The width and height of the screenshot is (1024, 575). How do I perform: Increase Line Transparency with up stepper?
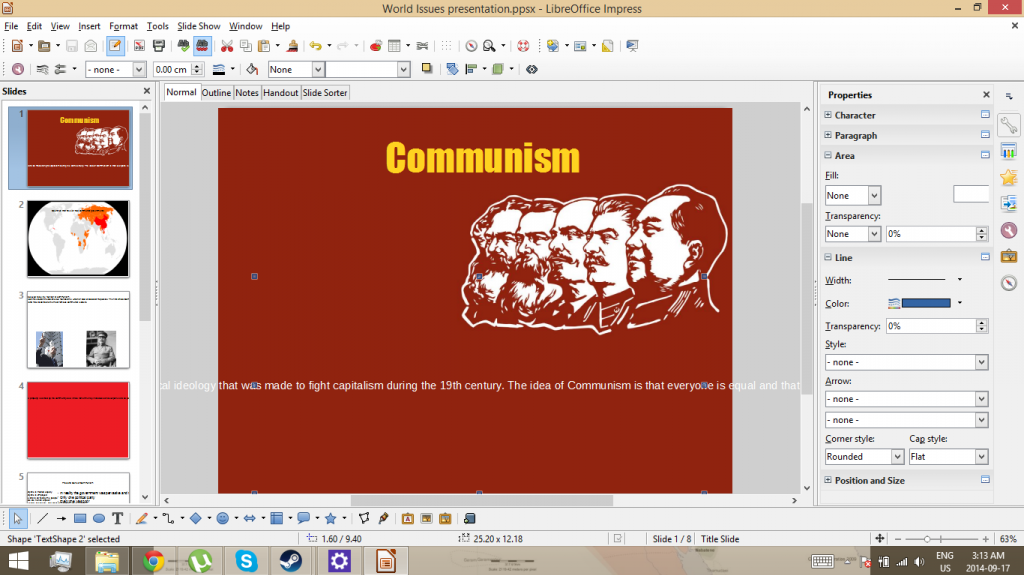pos(982,322)
